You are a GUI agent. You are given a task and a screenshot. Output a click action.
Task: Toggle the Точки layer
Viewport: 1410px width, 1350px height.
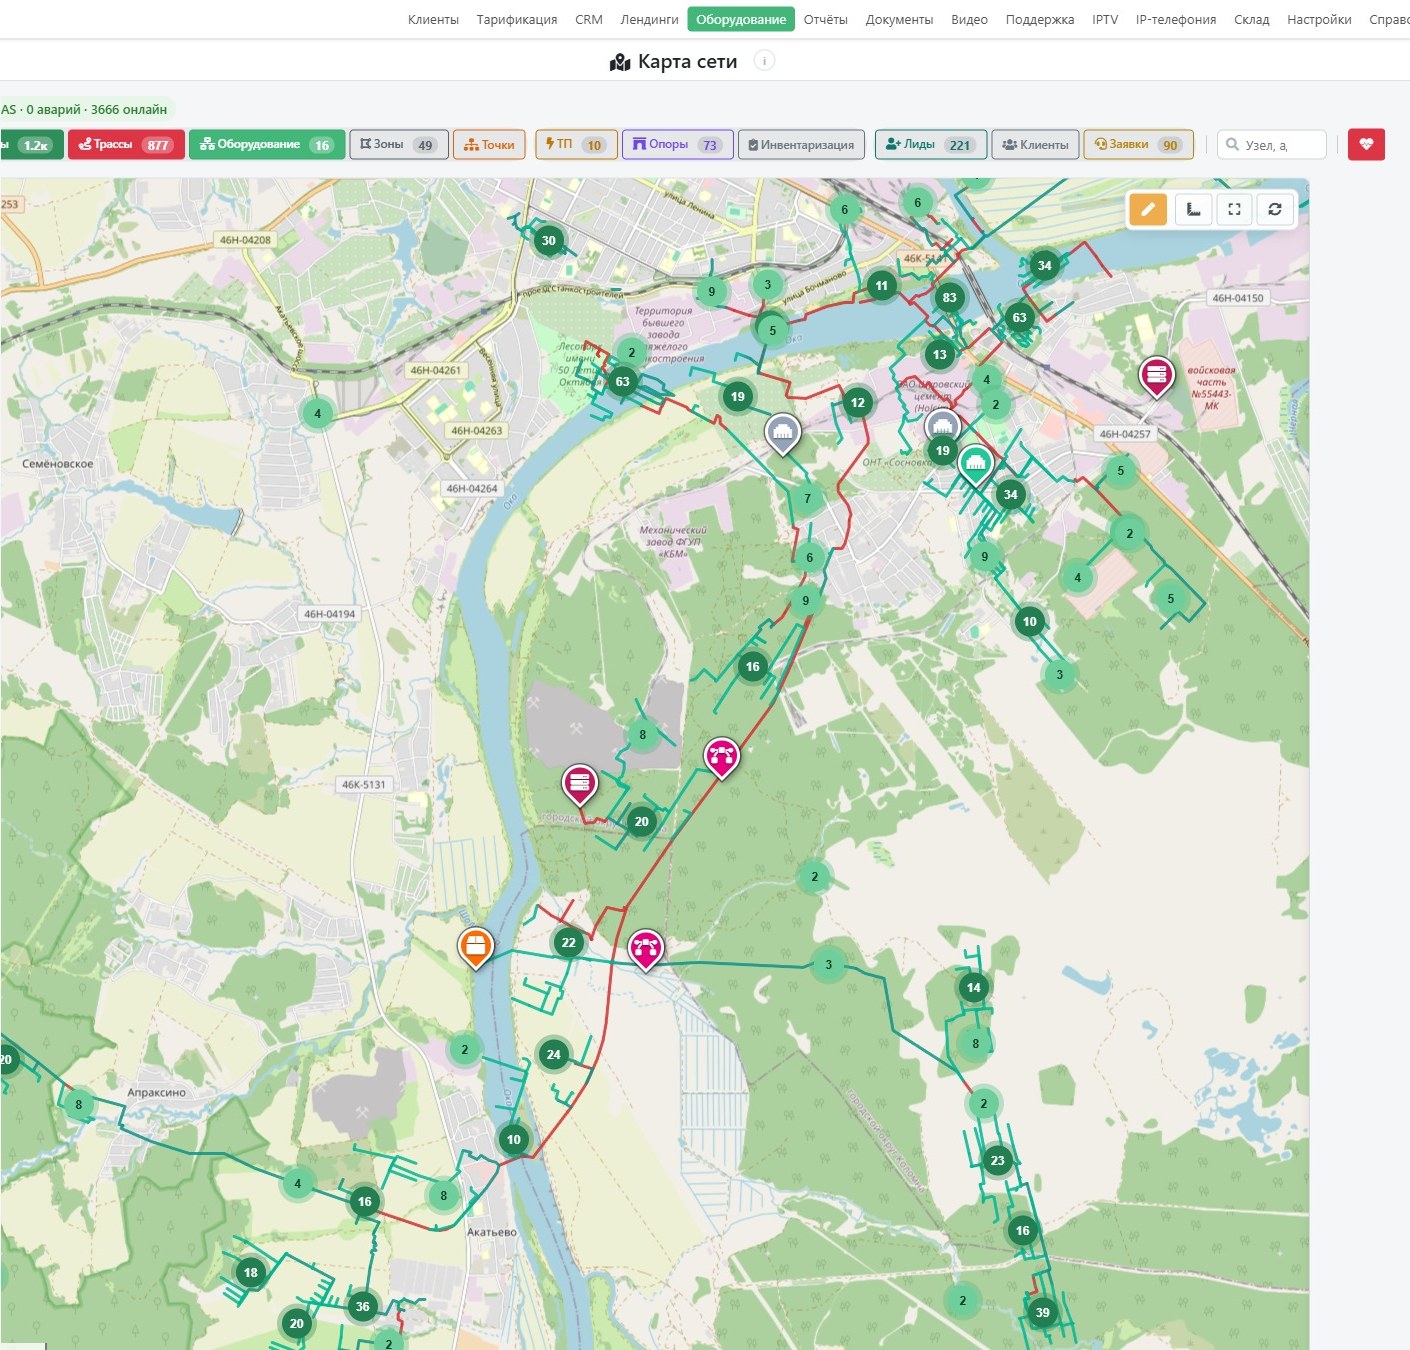click(x=489, y=144)
